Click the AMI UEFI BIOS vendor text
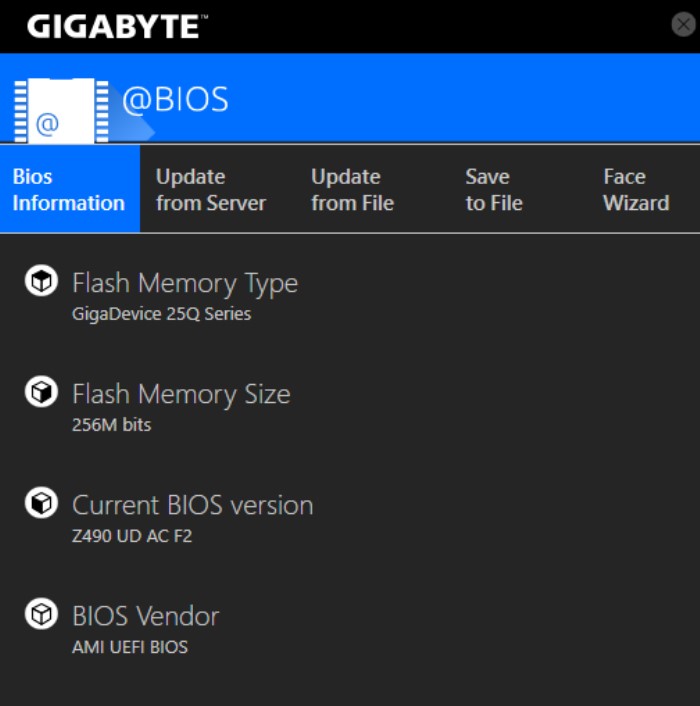 [130, 647]
